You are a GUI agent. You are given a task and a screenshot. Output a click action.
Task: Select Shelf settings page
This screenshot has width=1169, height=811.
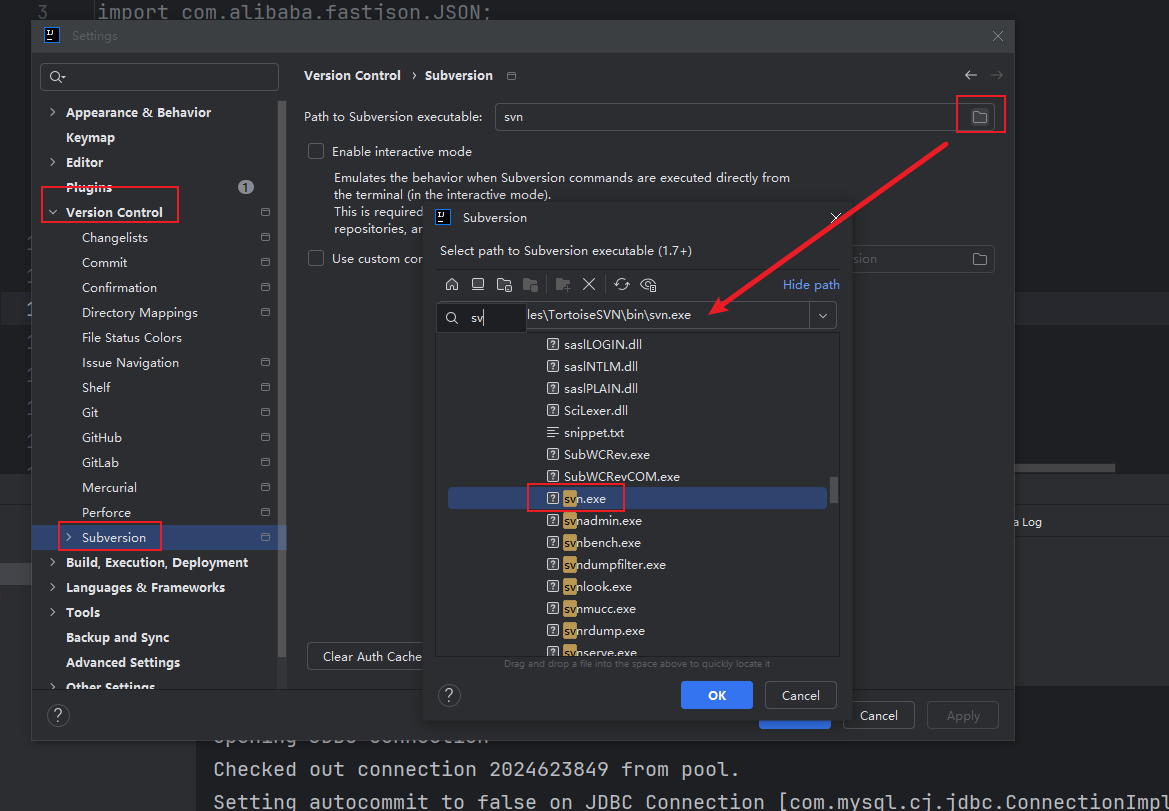pyautogui.click(x=96, y=388)
